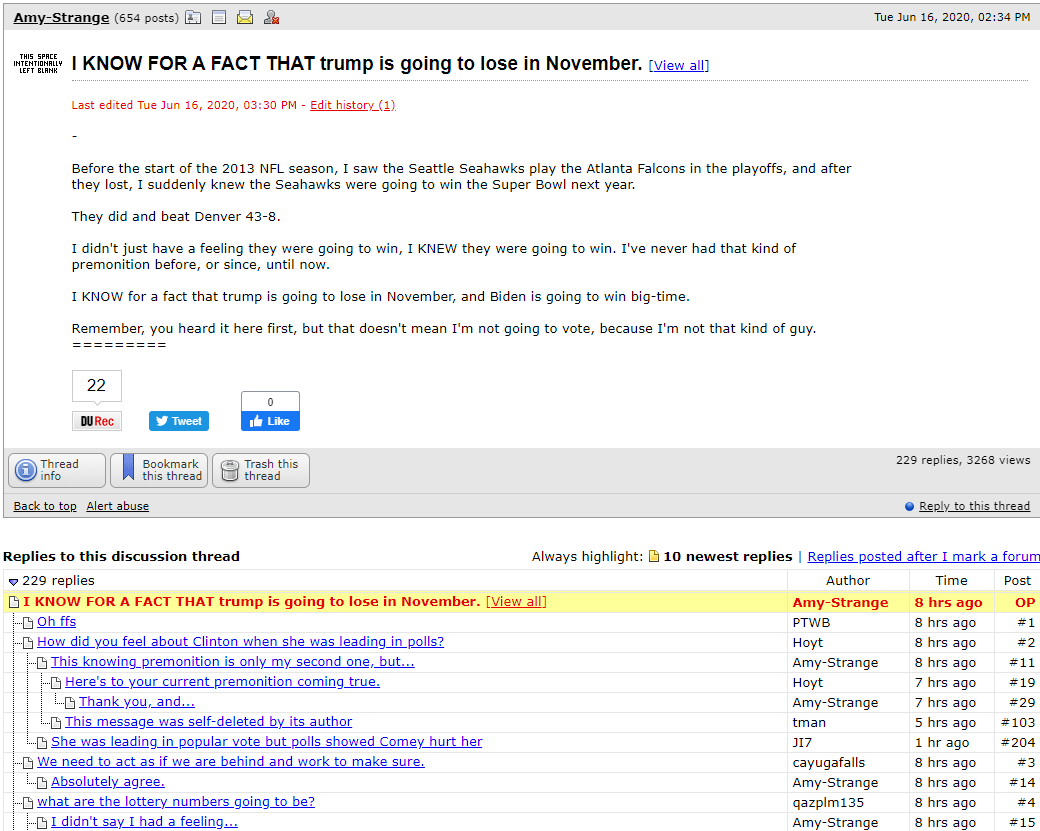1040x831 pixels.
Task: Click the DU Rec recommend button
Action: [97, 421]
